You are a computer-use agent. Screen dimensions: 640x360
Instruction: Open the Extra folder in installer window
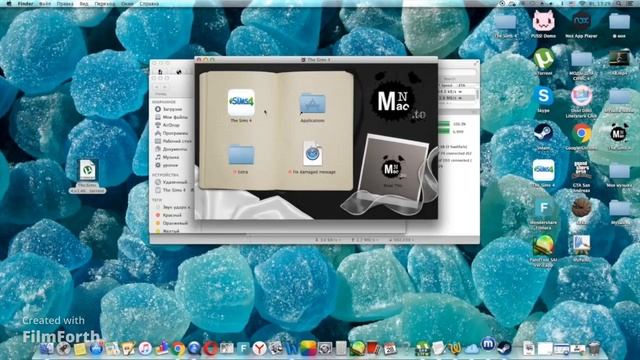[x=241, y=155]
